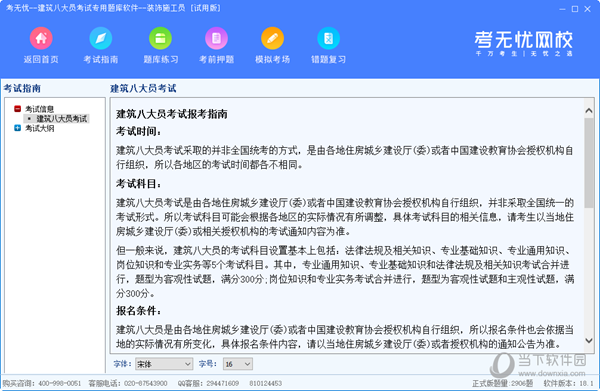This screenshot has height=391, width=600.
Task: Click the content scrollbar up arrow
Action: pyautogui.click(x=589, y=111)
